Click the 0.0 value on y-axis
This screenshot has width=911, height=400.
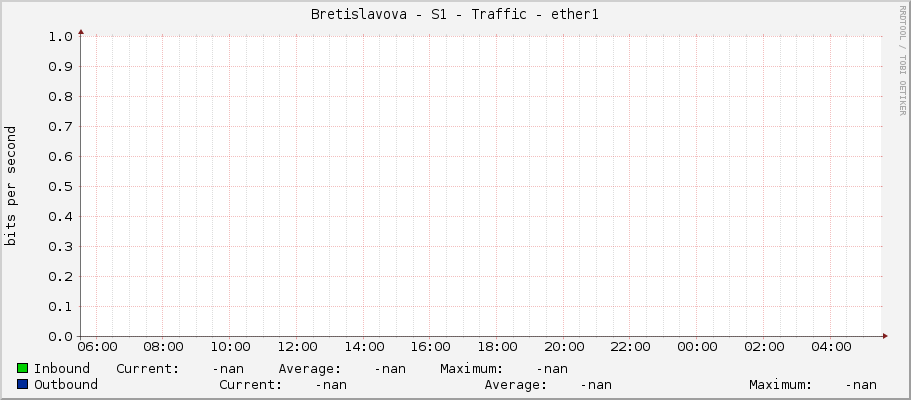(x=60, y=337)
